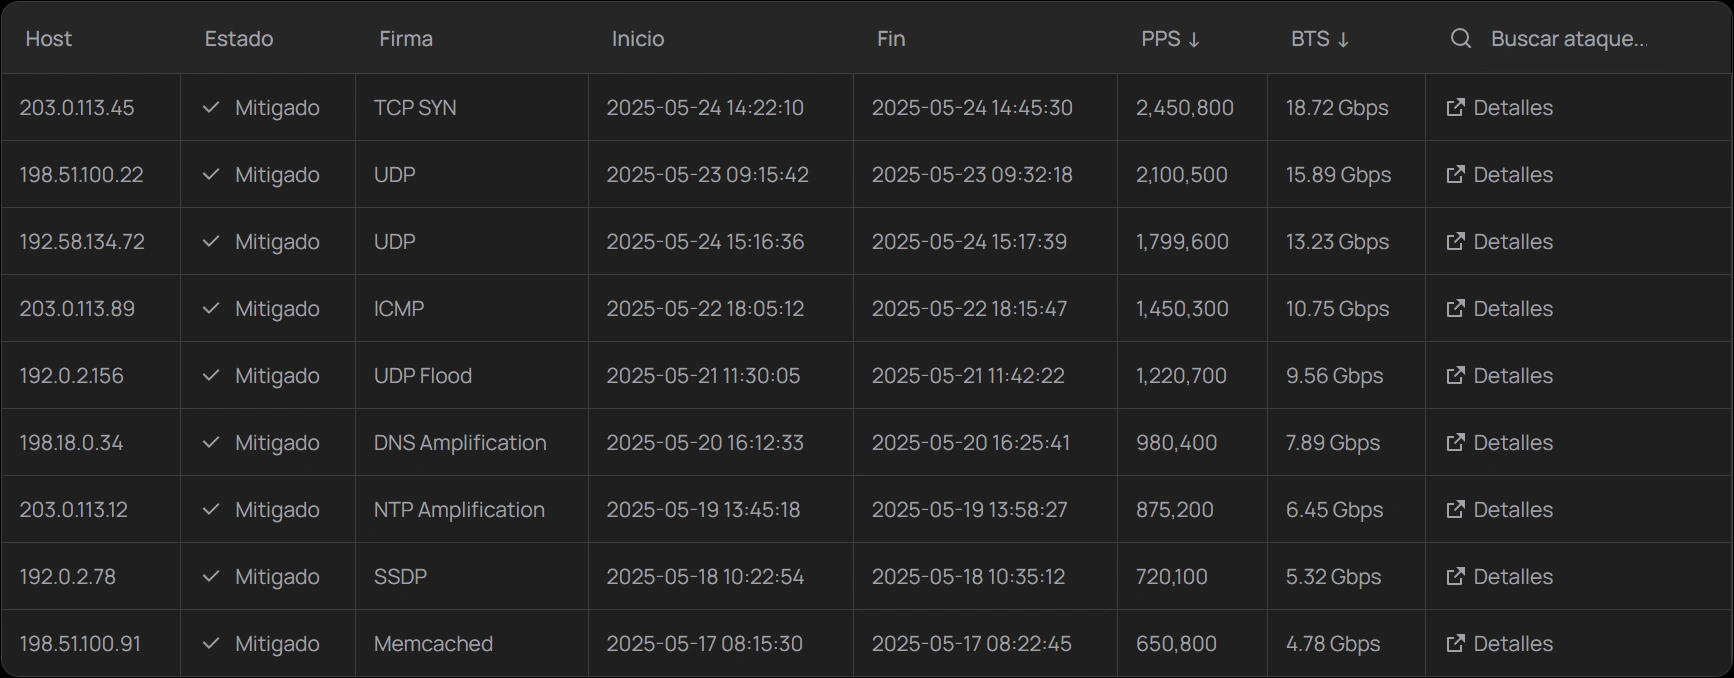The image size is (1734, 678).
Task: Sort the table by PPS column
Action: tap(1160, 39)
